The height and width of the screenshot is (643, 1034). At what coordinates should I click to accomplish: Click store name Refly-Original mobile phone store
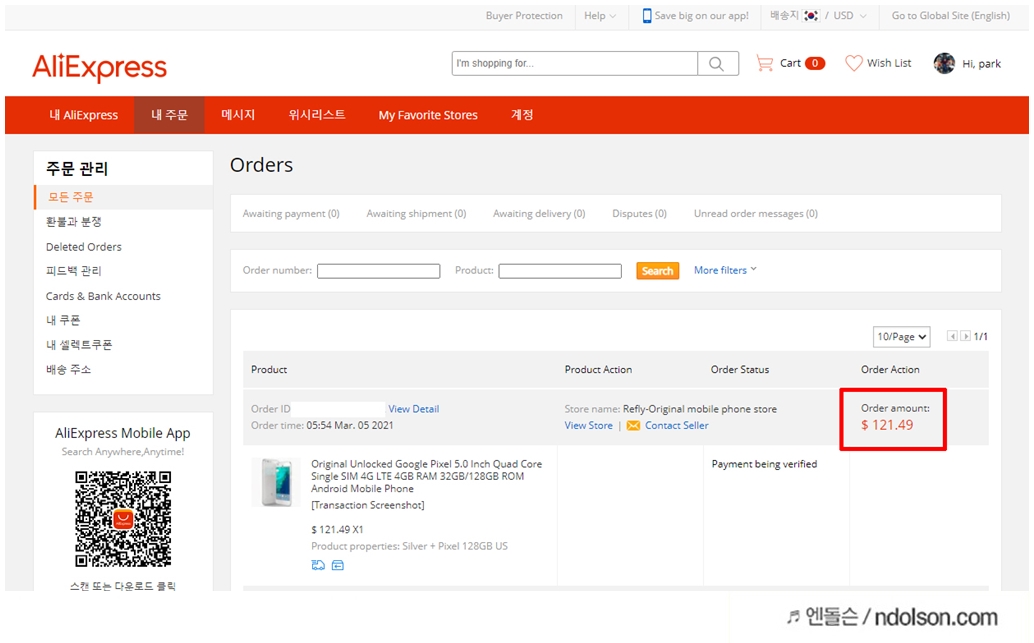click(x=700, y=409)
